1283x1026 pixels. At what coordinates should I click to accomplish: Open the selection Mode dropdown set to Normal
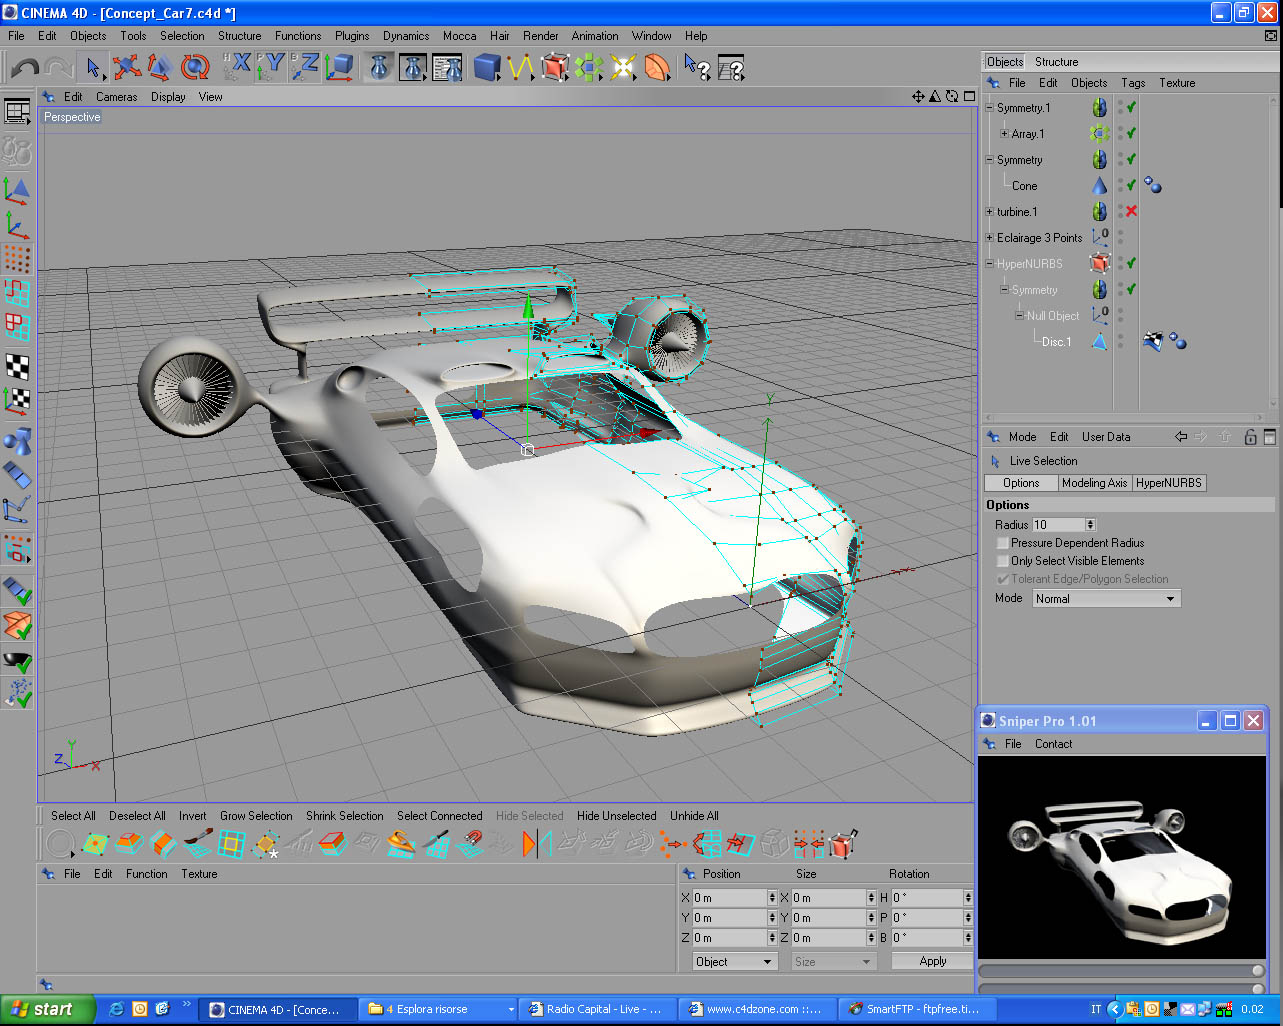[1105, 598]
